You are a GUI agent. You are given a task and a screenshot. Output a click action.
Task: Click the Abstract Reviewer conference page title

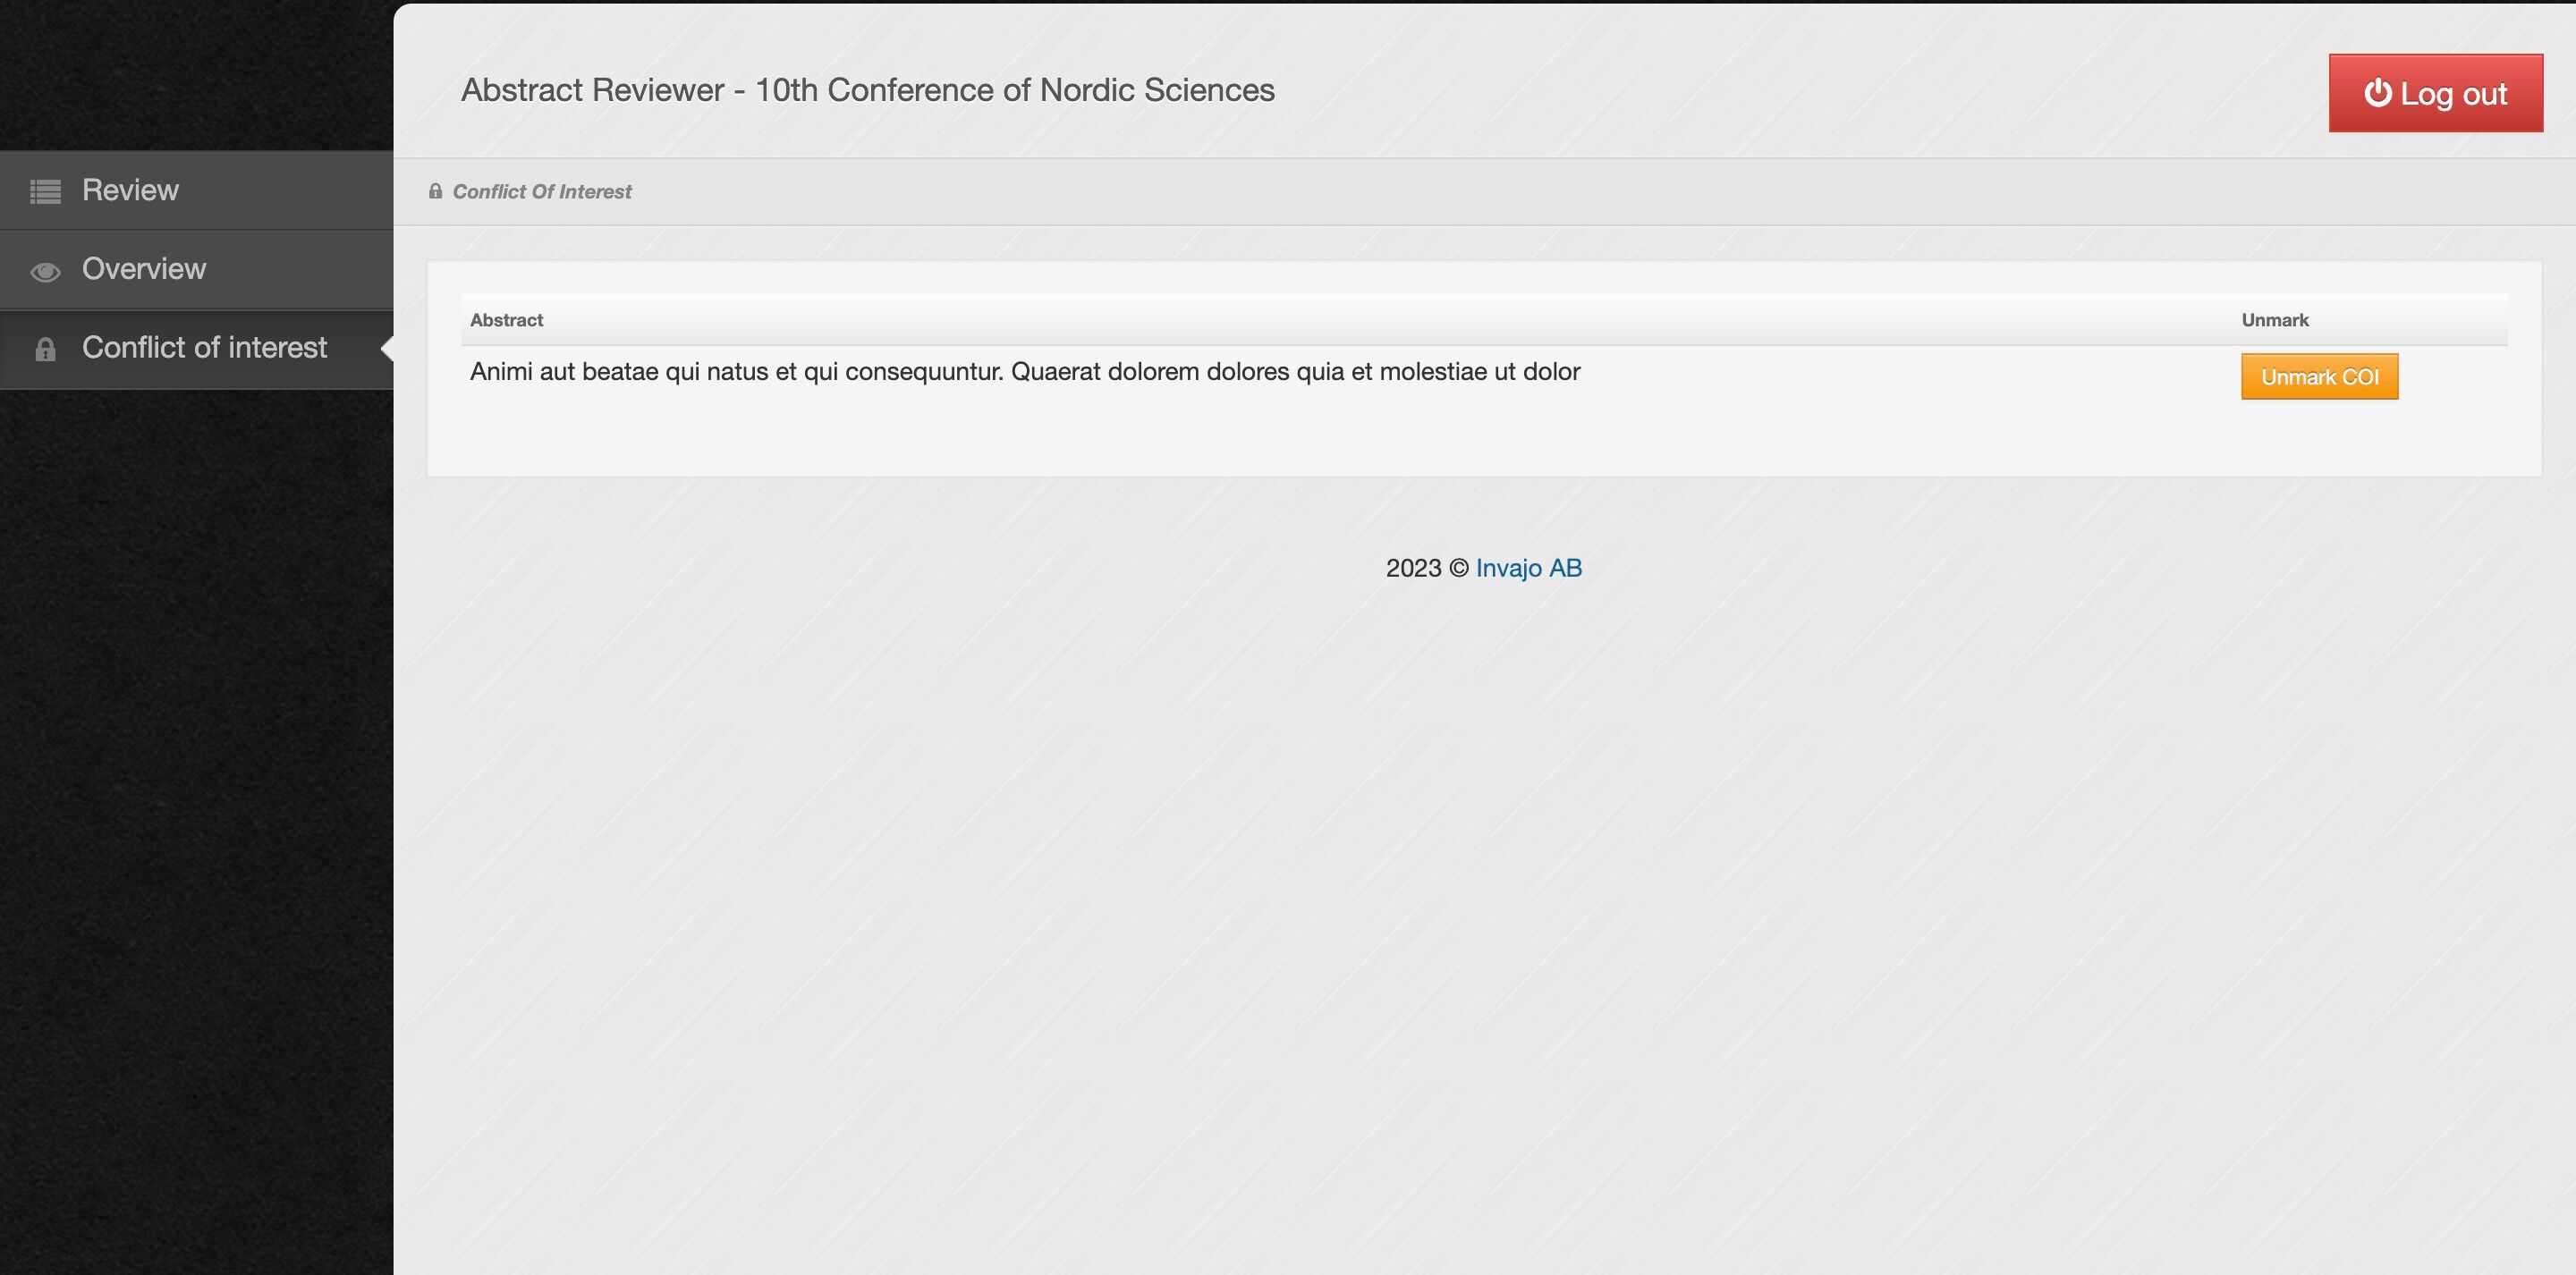[x=867, y=90]
